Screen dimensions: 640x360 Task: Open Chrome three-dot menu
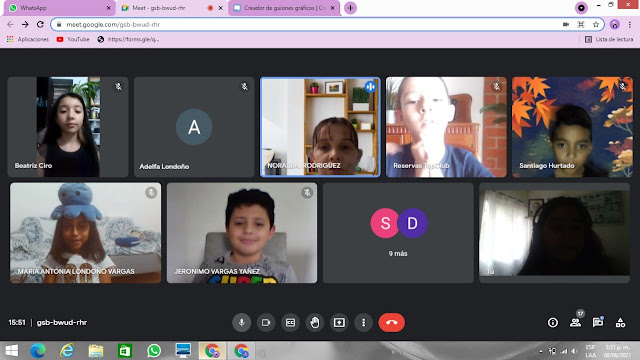tap(630, 24)
